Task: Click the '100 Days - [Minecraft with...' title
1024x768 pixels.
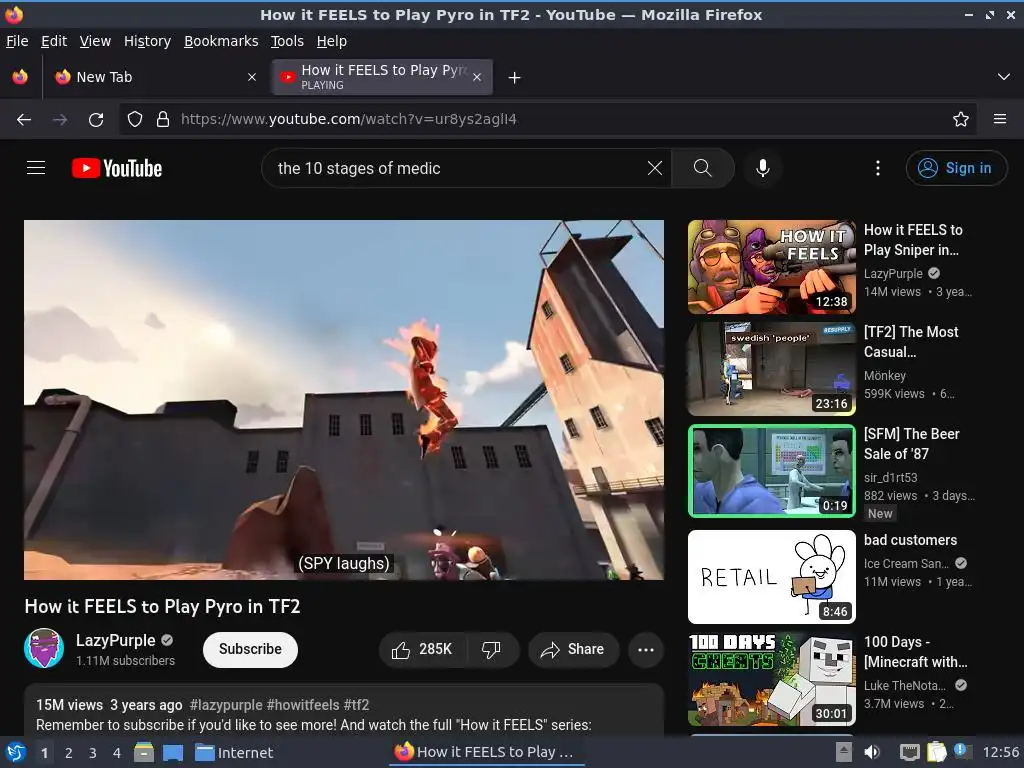Action: pyautogui.click(x=916, y=652)
